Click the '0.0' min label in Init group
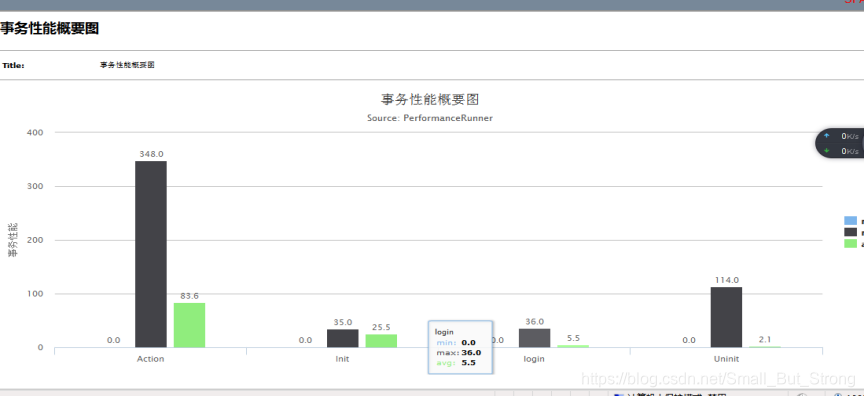The height and width of the screenshot is (397, 864). point(305,340)
